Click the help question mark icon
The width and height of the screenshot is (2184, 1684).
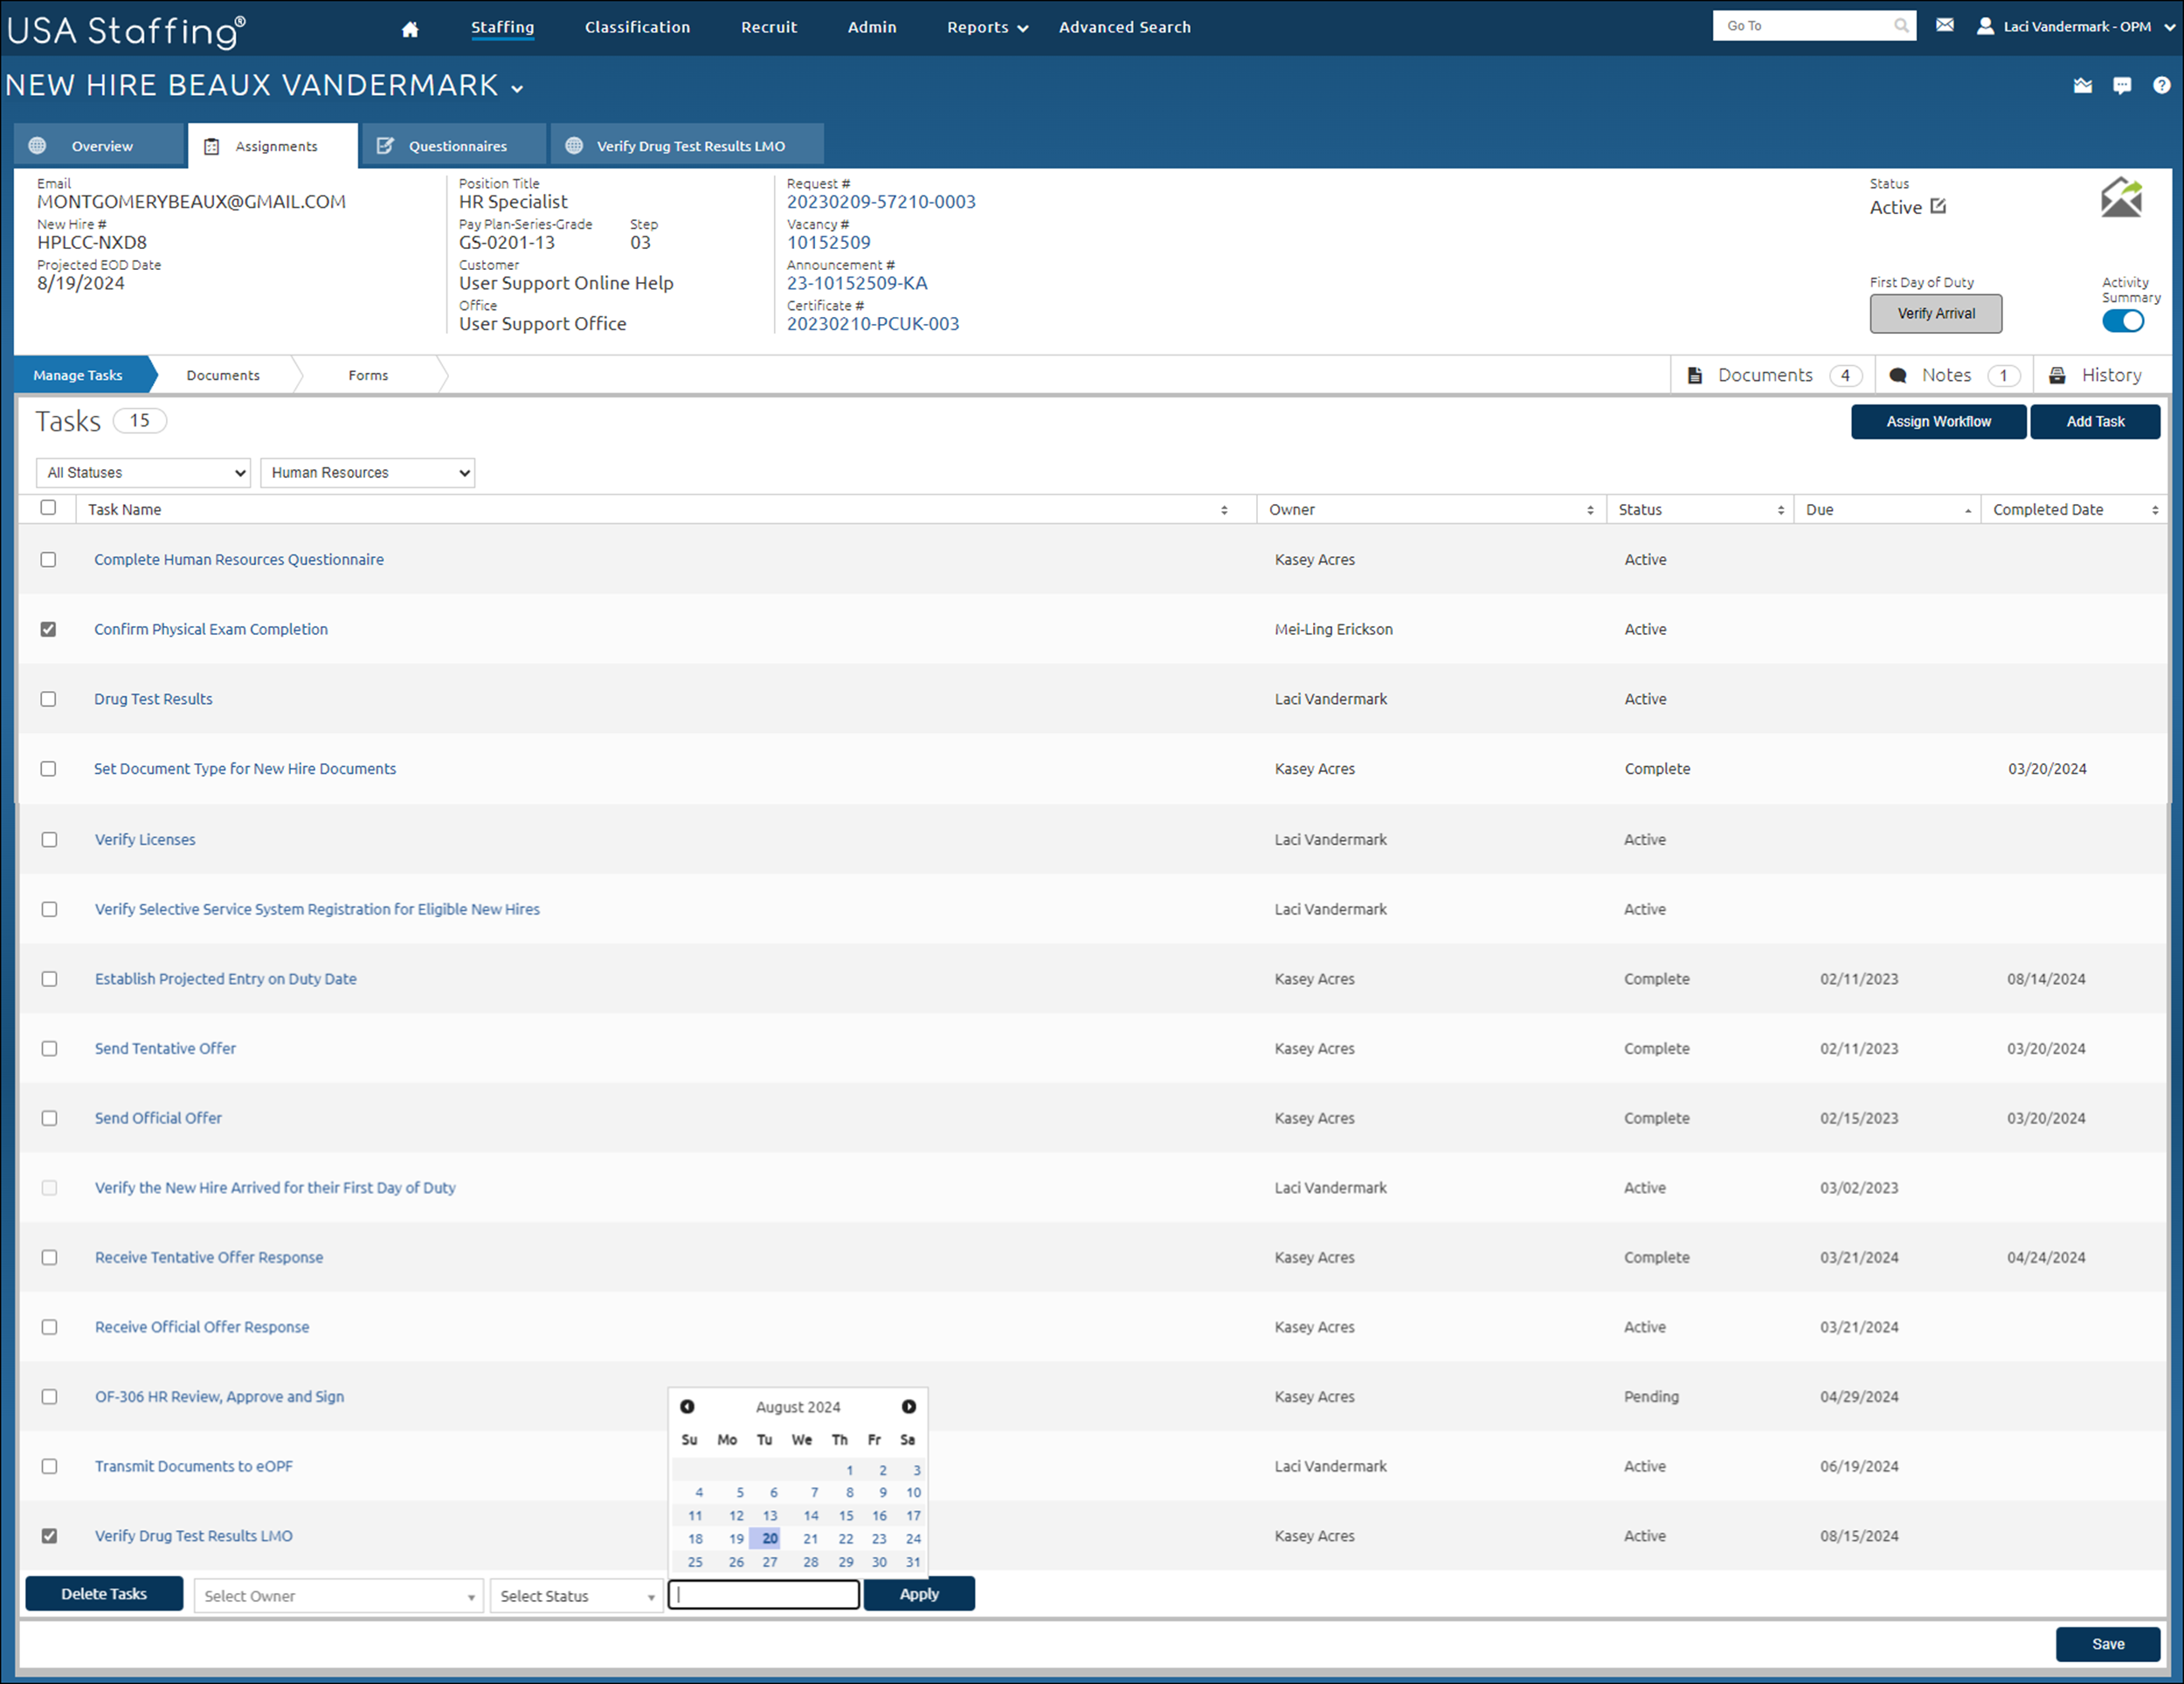pyautogui.click(x=2161, y=86)
